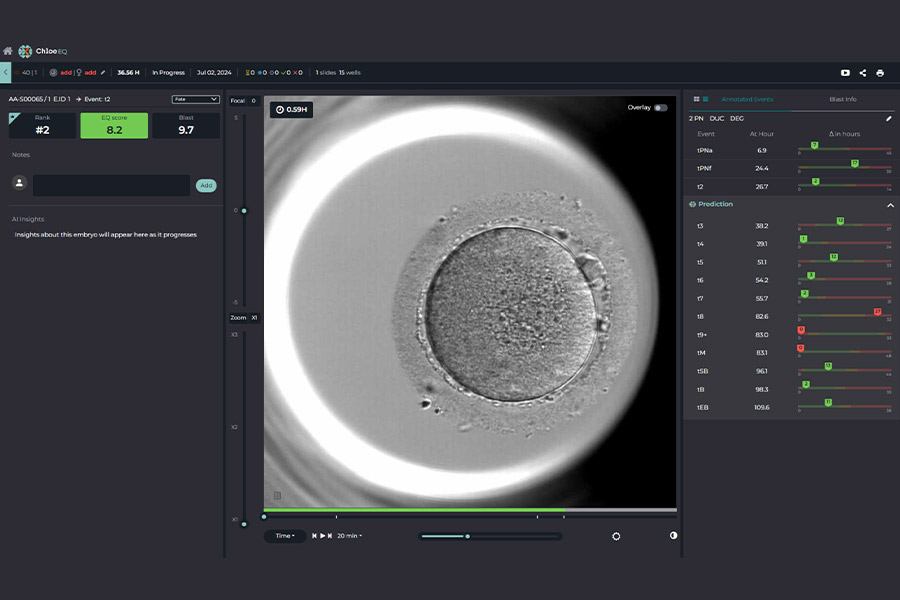Click the brightness circle icon below image
The width and height of the screenshot is (900, 600).
[616, 536]
